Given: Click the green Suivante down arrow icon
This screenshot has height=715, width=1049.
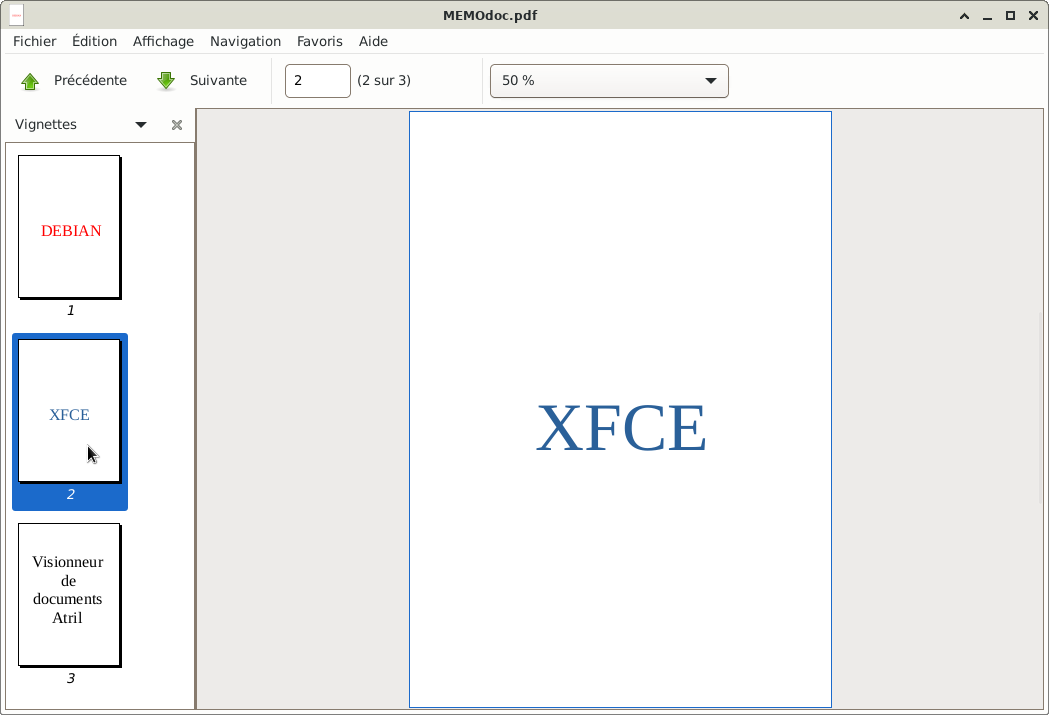Looking at the screenshot, I should [x=166, y=81].
